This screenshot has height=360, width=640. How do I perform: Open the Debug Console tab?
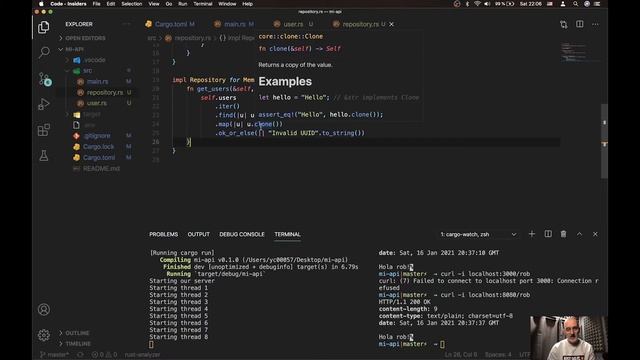(242, 234)
